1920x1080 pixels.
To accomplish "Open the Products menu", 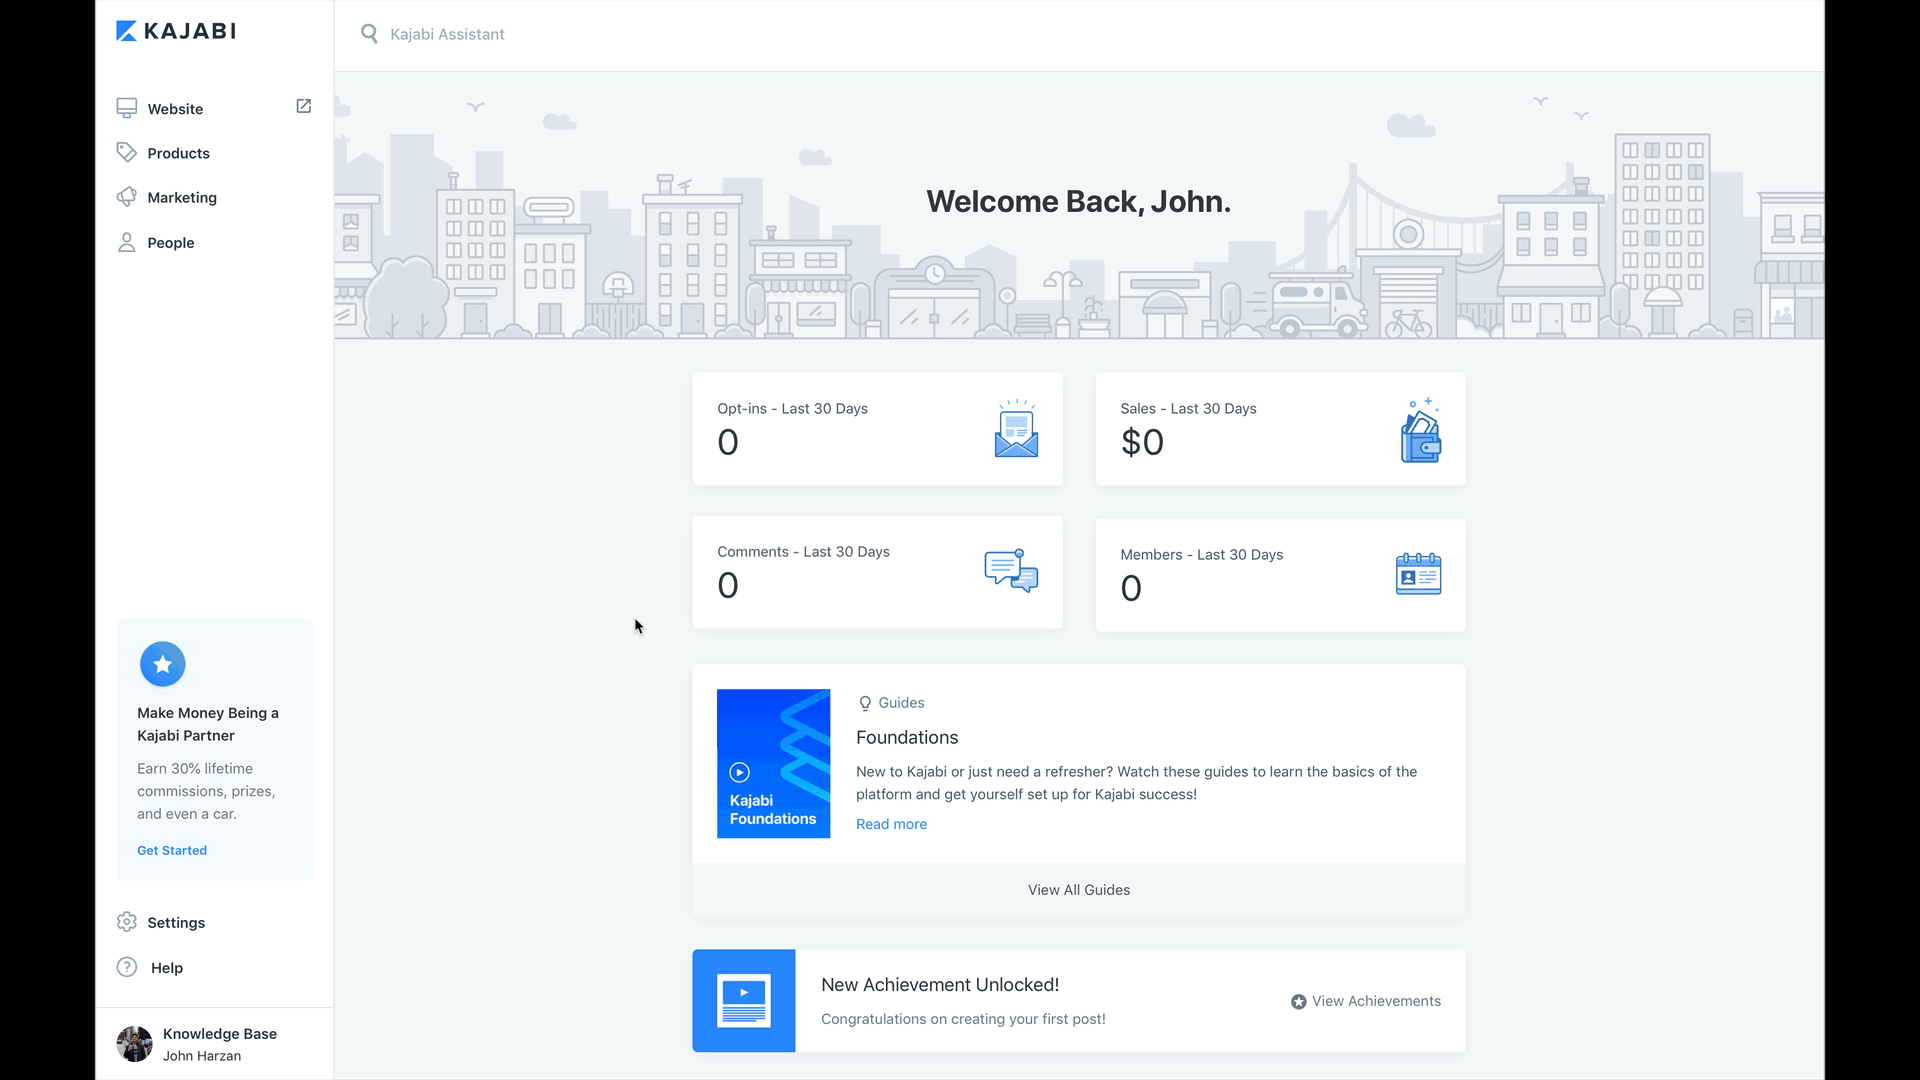I will [x=178, y=153].
